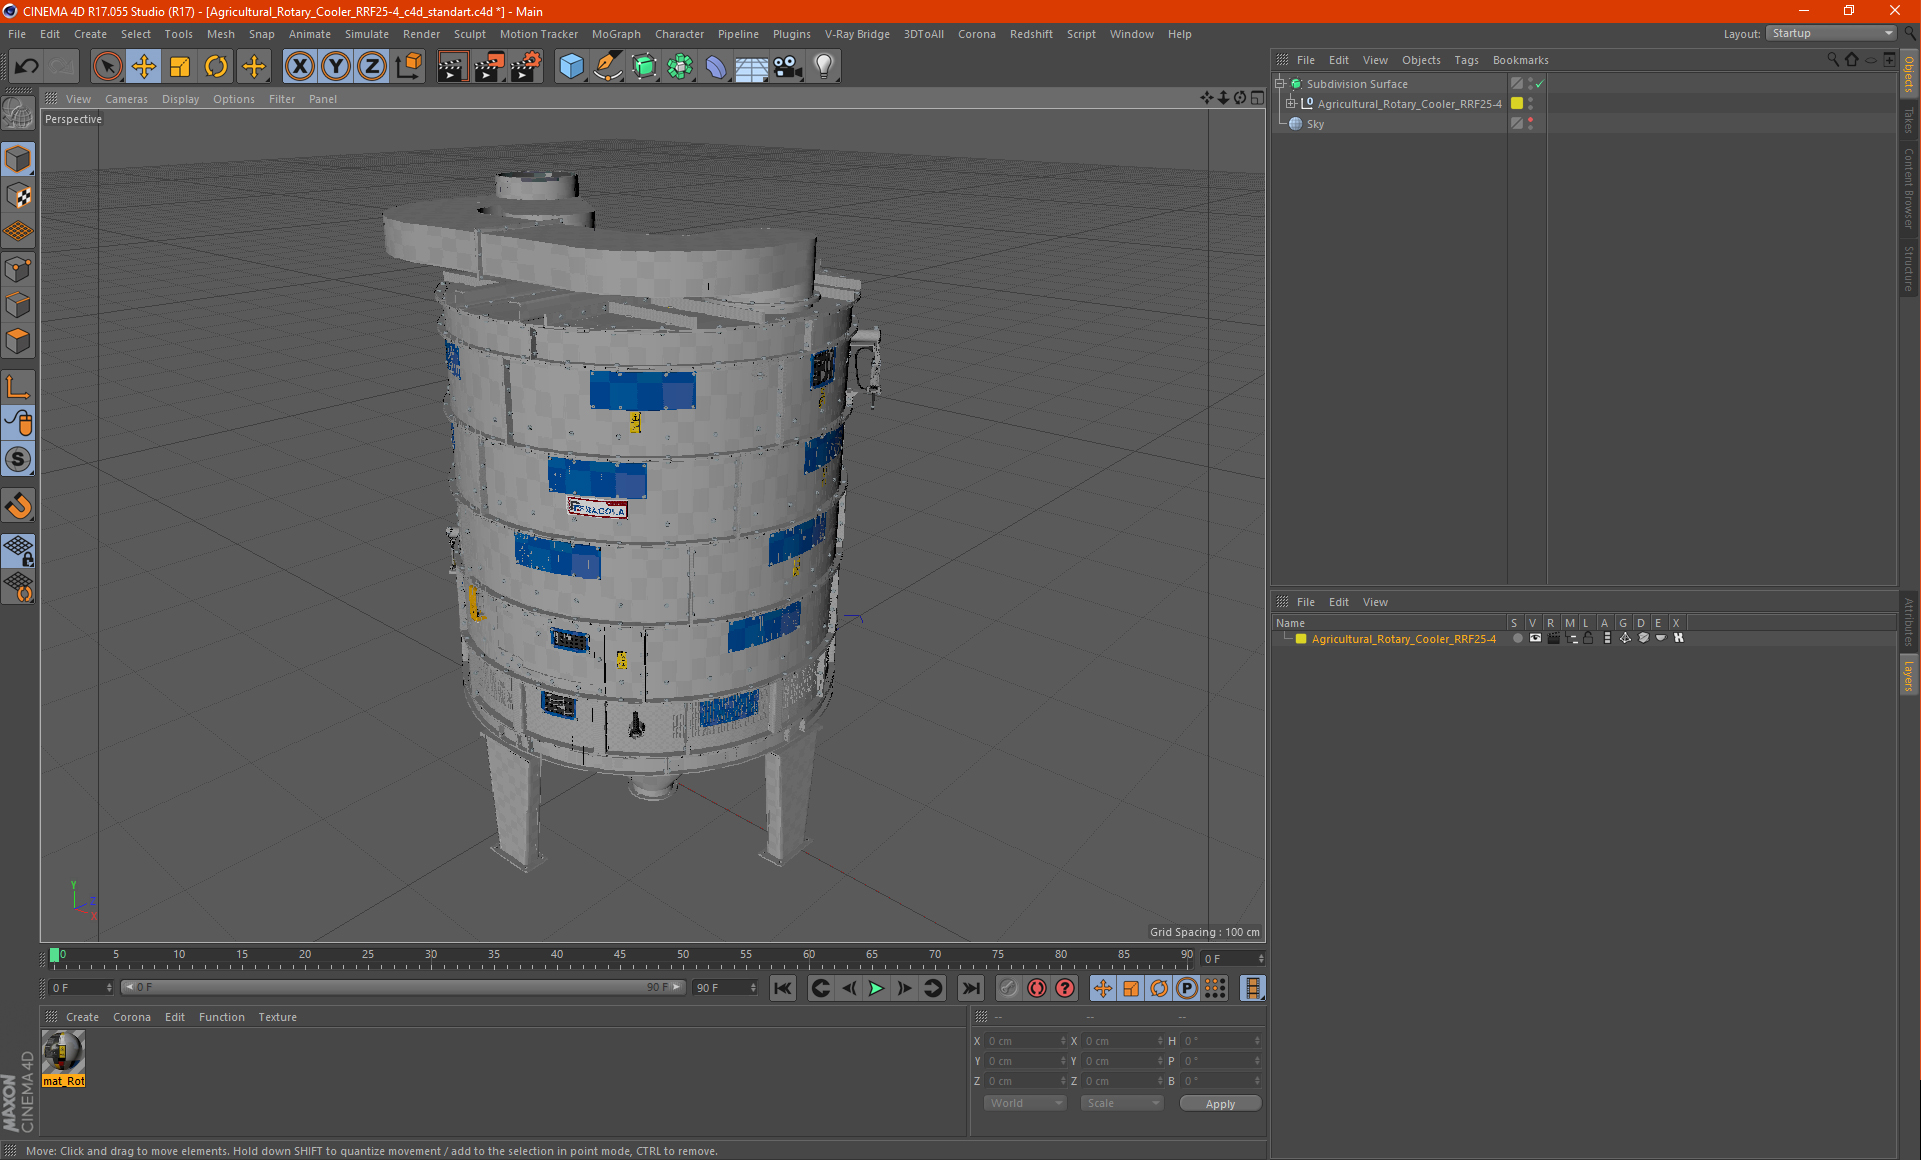Viewport: 1921px width, 1160px height.
Task: Play the animation forward
Action: tap(876, 988)
